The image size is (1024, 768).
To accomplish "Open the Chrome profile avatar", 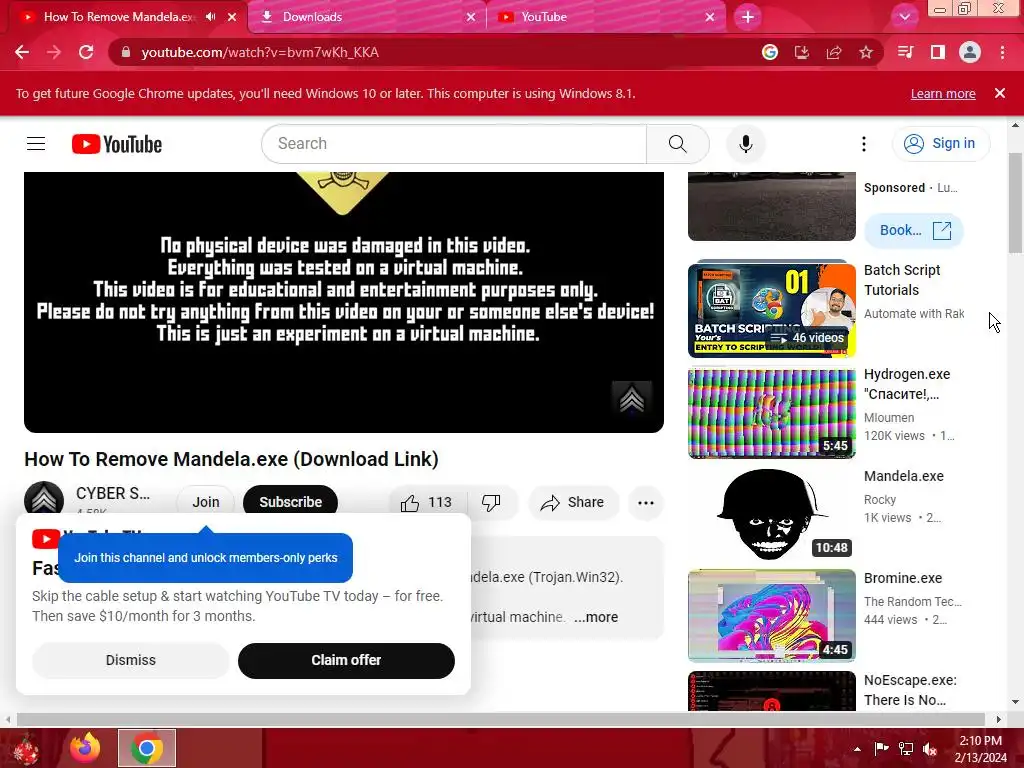I will 970,52.
